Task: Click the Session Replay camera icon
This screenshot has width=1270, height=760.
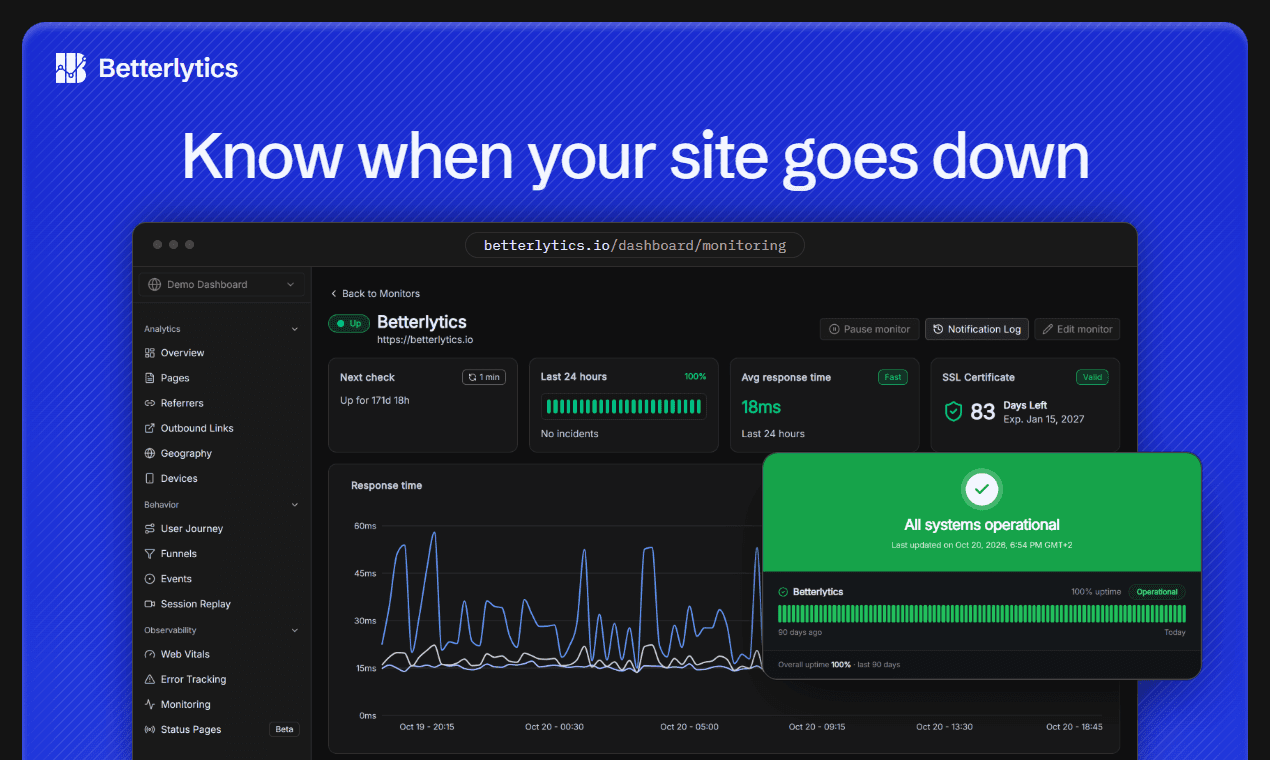Action: point(150,604)
